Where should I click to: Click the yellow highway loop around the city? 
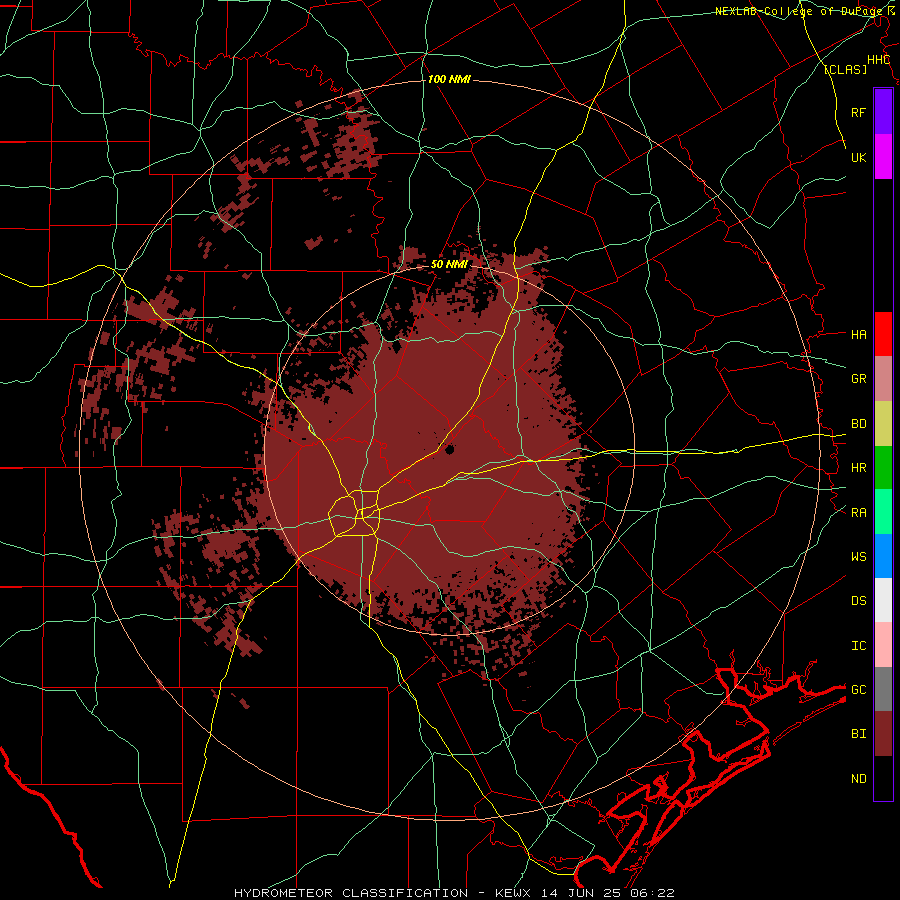click(x=355, y=513)
